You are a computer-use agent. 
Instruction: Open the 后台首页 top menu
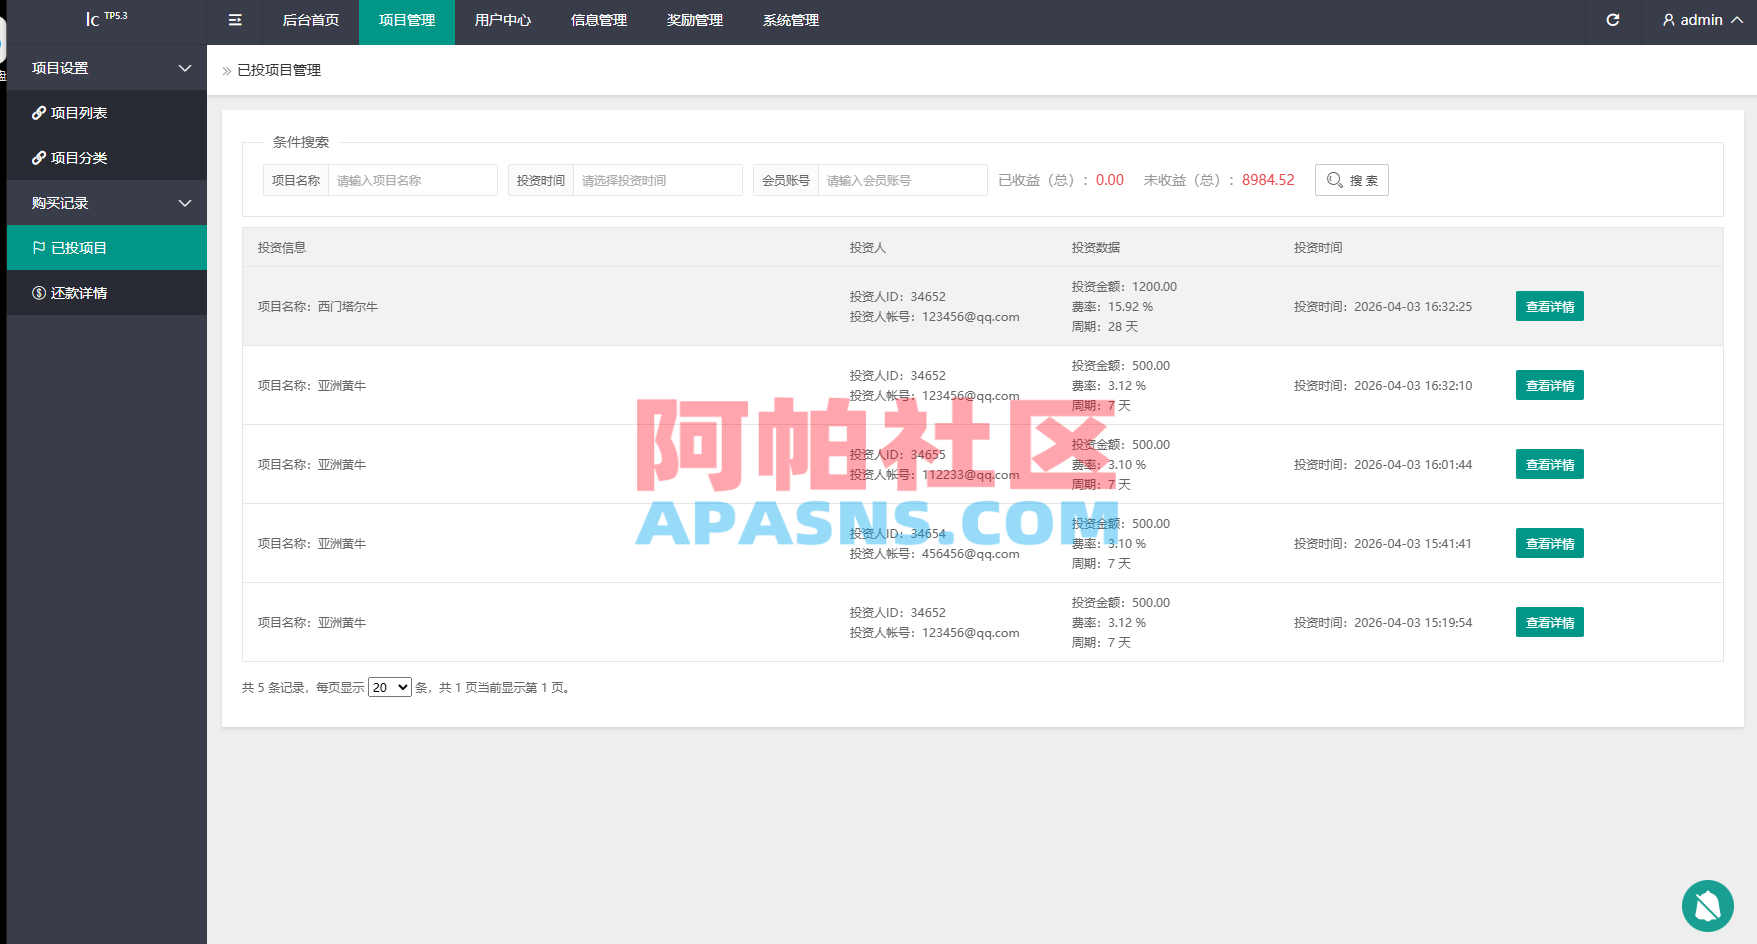pyautogui.click(x=311, y=20)
